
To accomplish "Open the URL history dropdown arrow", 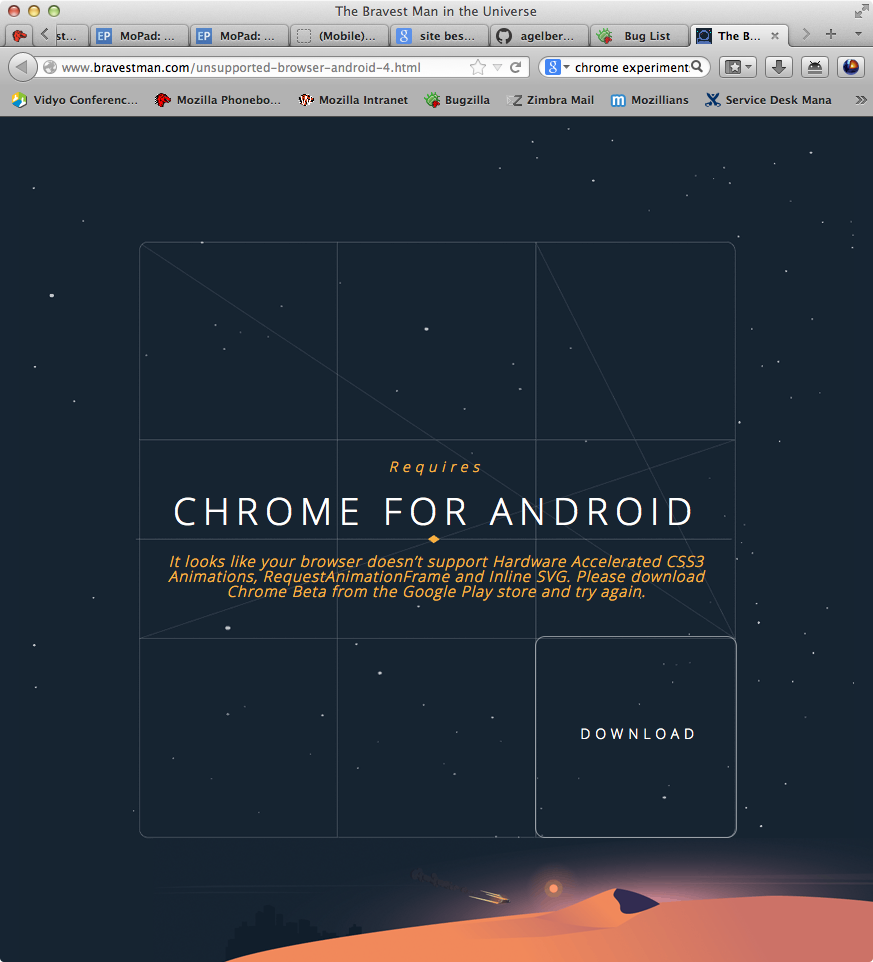I will tap(497, 68).
